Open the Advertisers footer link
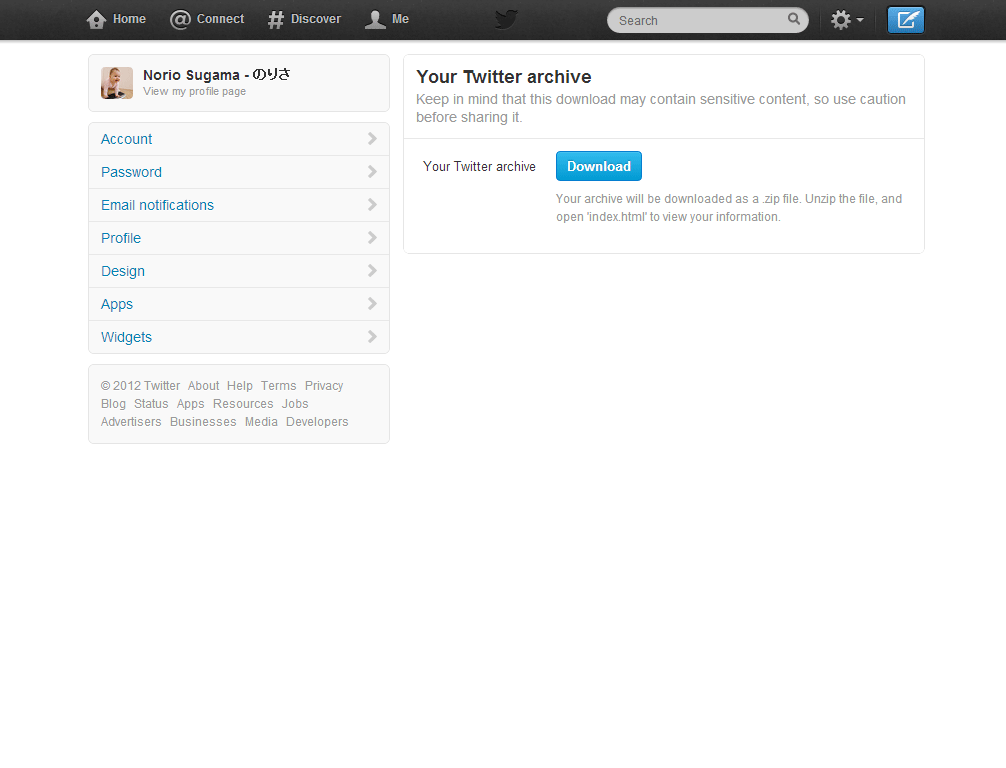 coord(131,422)
